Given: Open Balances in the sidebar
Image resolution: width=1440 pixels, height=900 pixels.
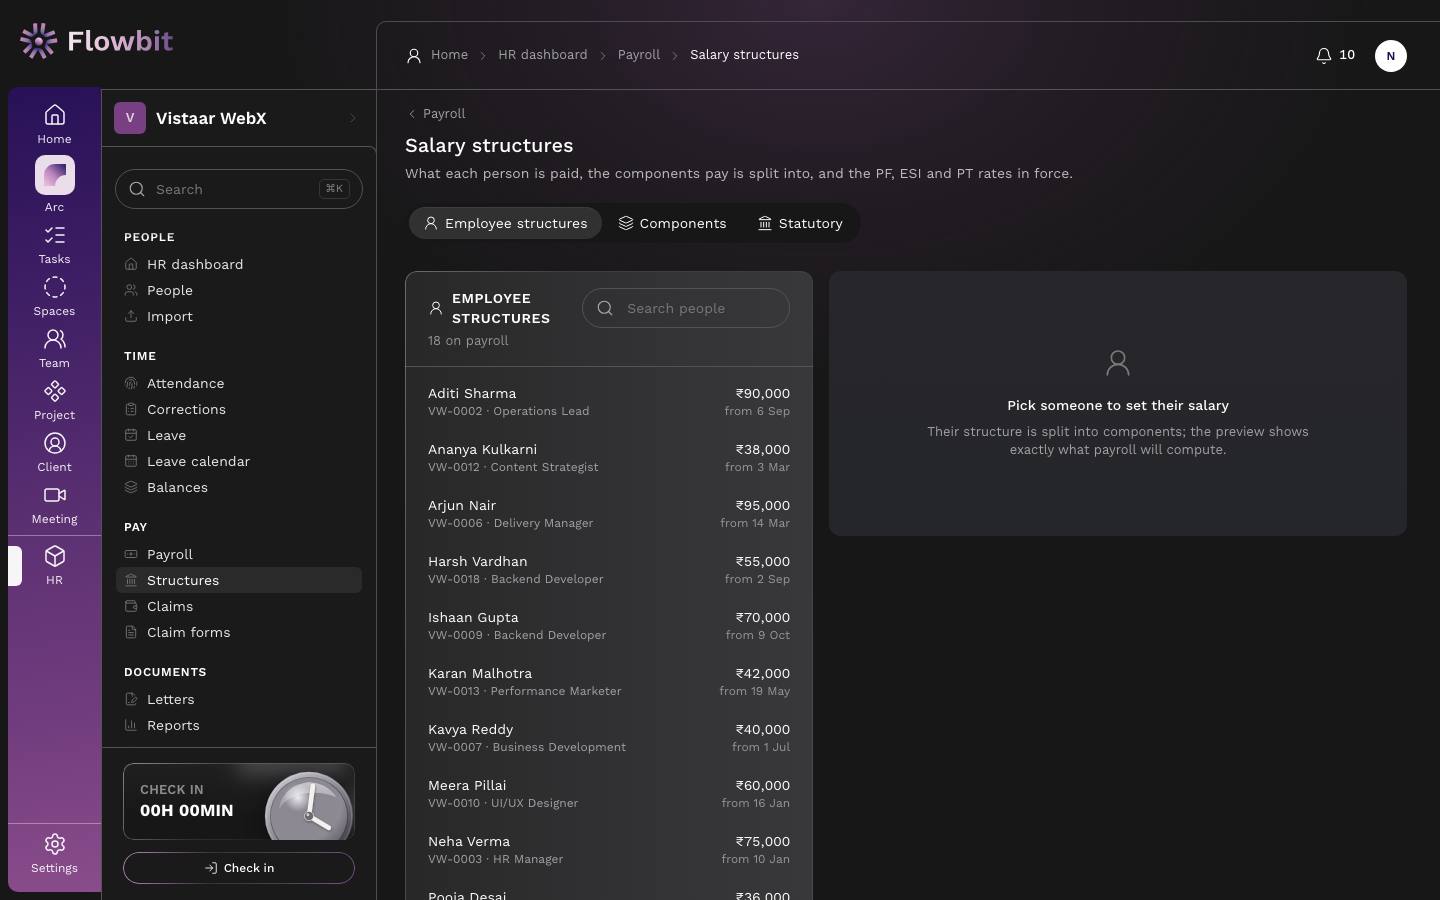Looking at the screenshot, I should click(x=239, y=487).
